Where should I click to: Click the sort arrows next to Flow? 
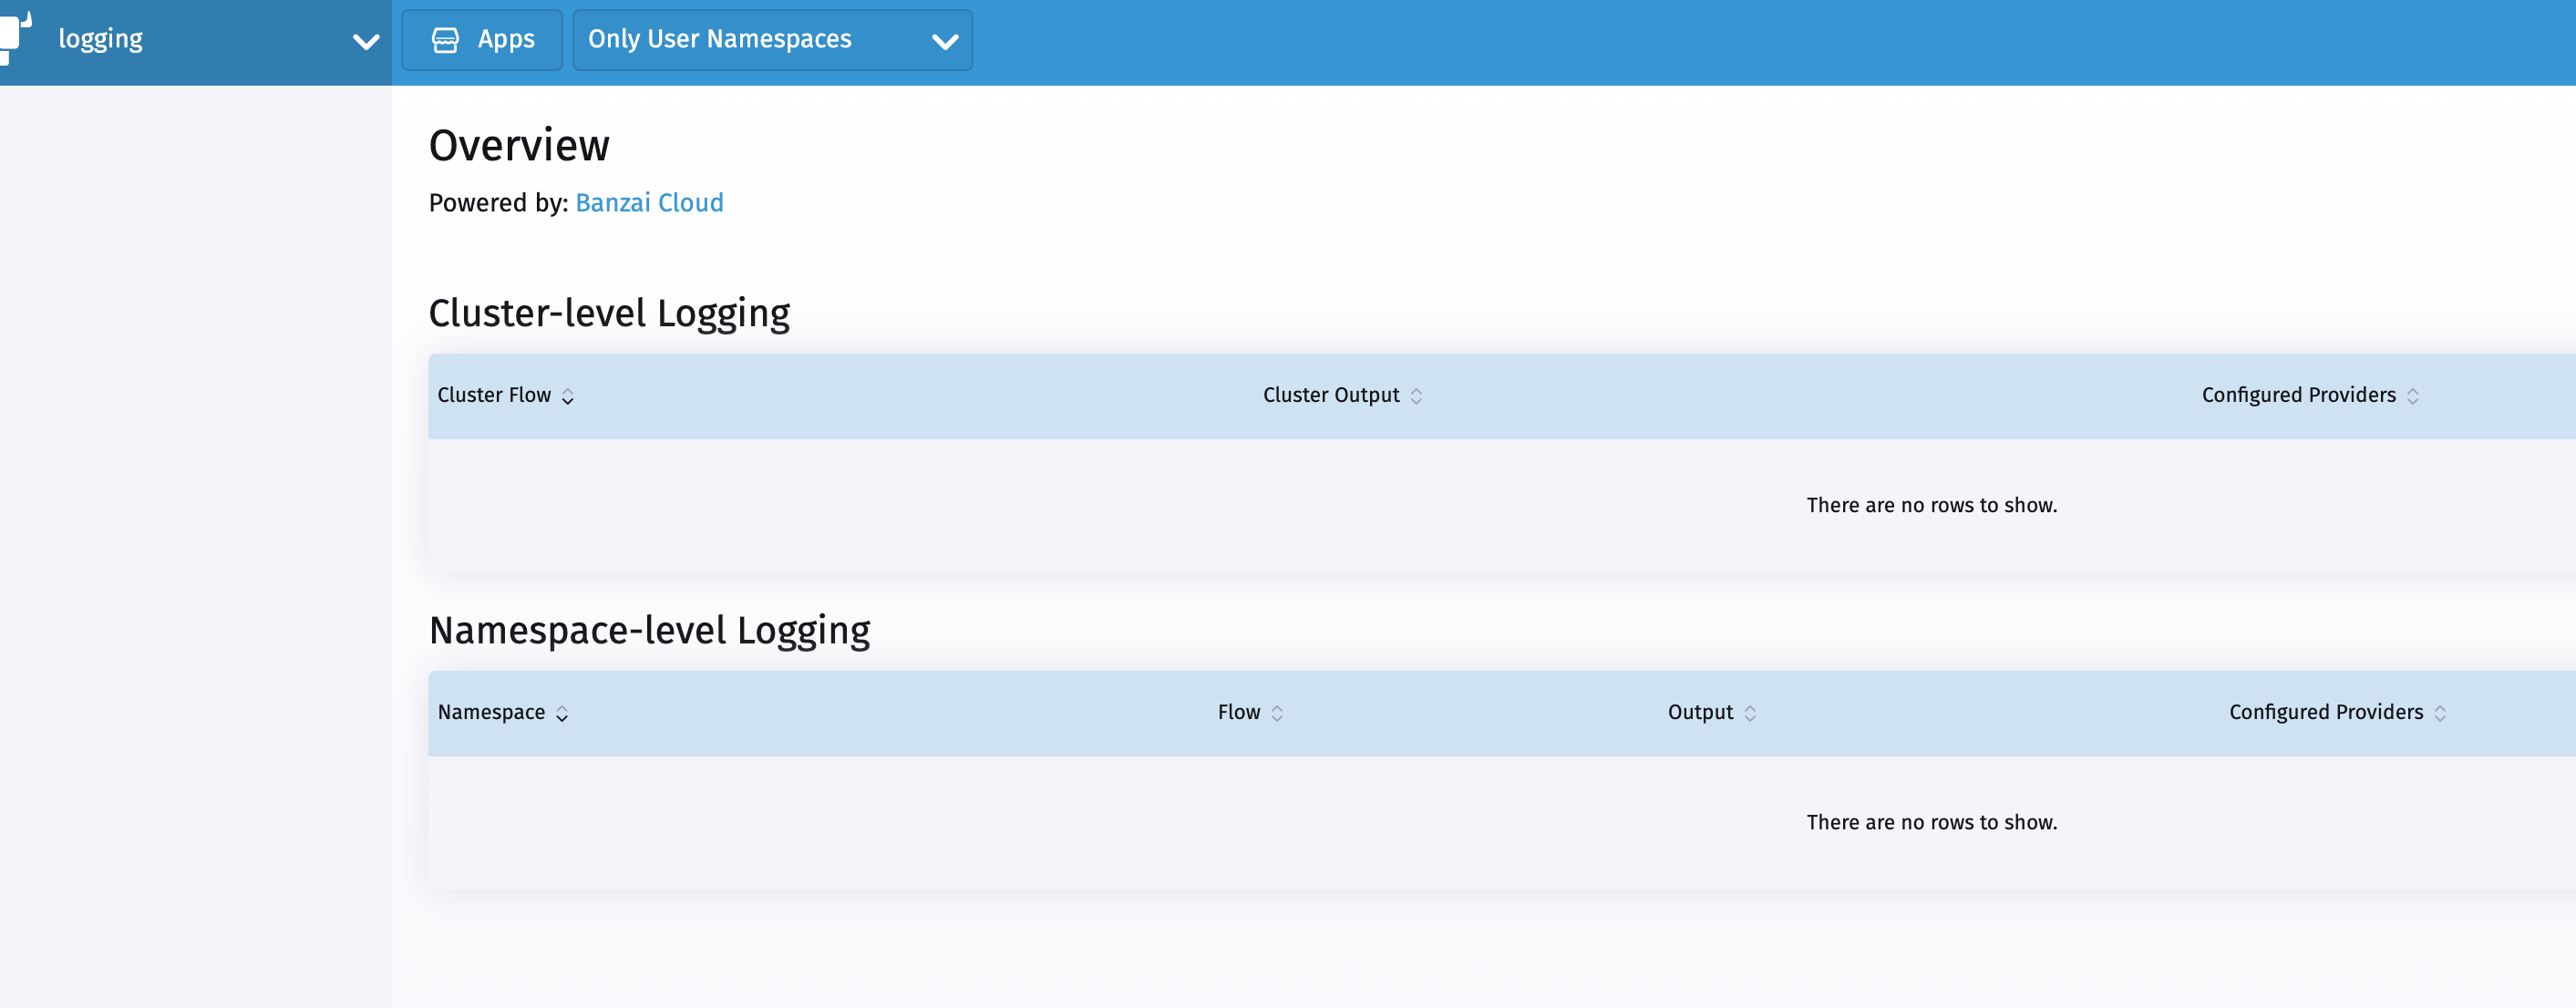point(1277,713)
